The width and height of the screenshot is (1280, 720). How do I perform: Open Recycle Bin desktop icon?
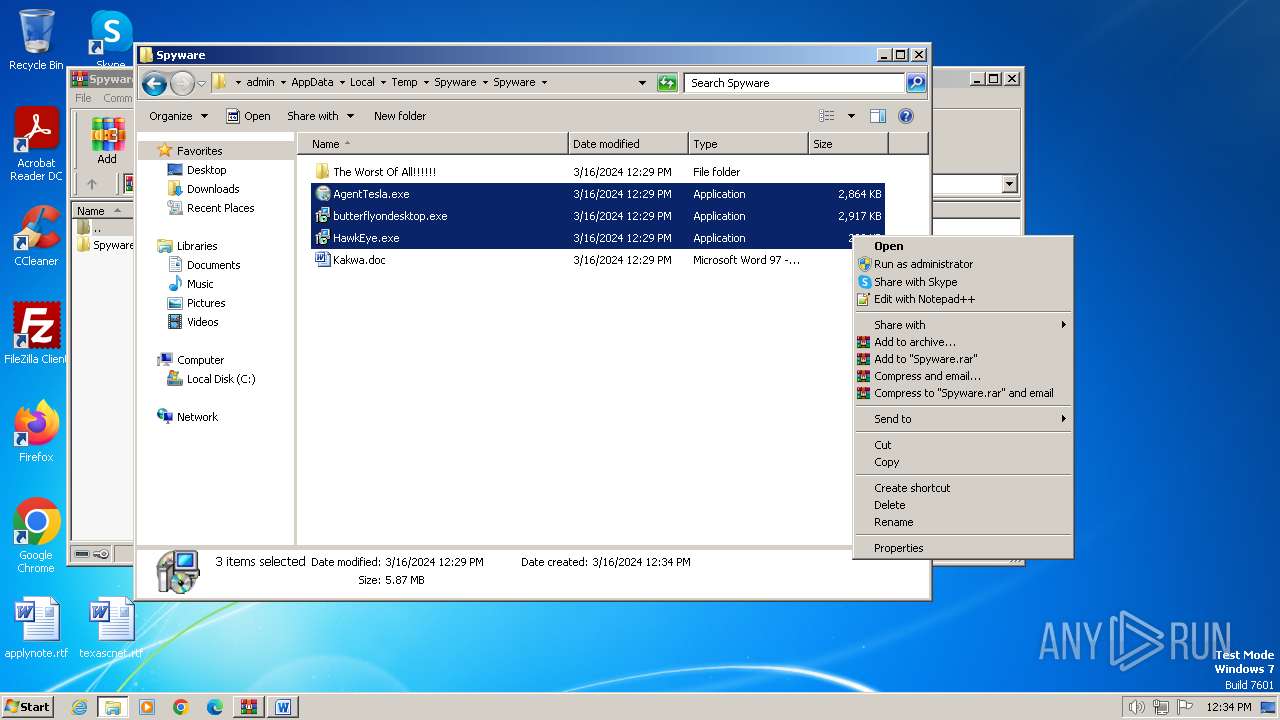click(36, 40)
